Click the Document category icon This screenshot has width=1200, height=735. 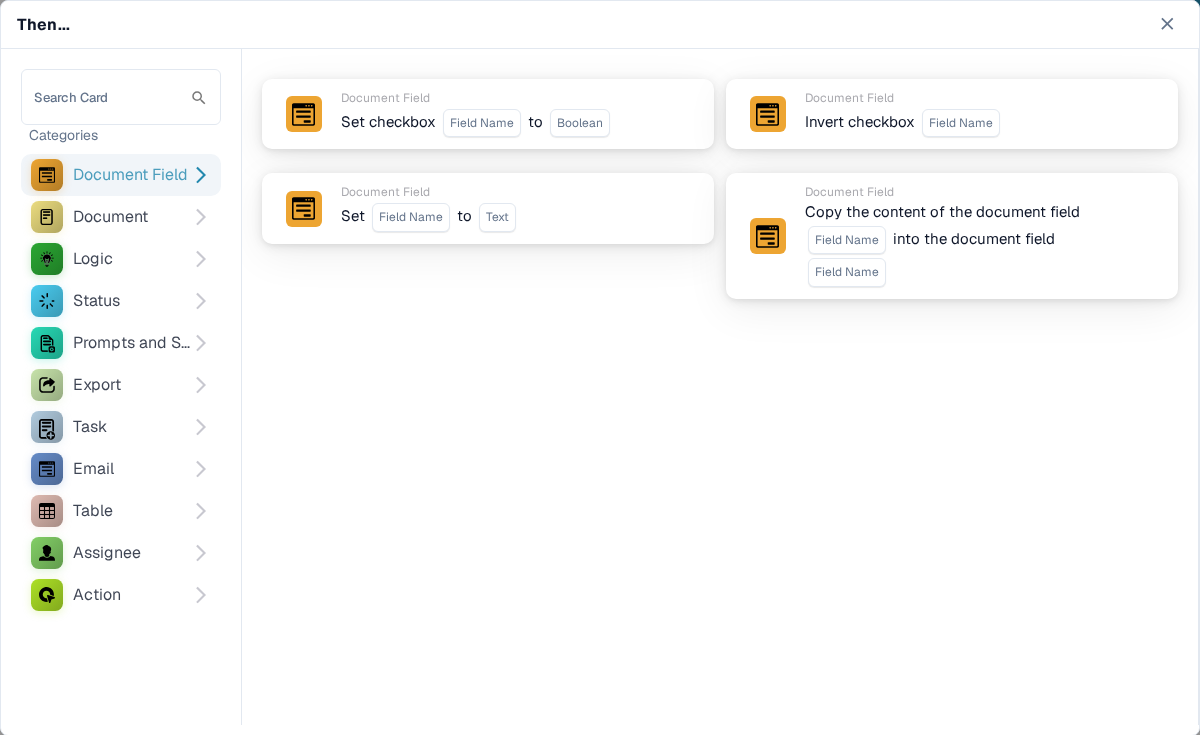(47, 217)
